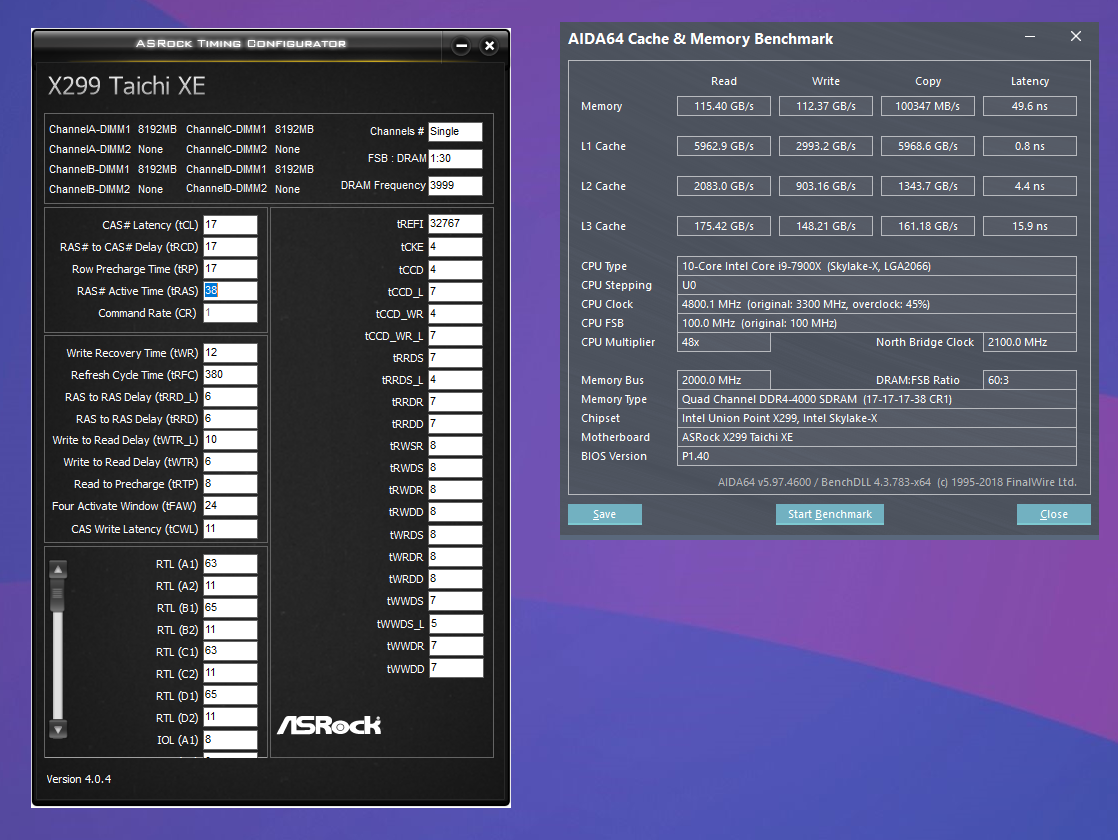Click the FSB : DRAM ratio field

(456, 158)
